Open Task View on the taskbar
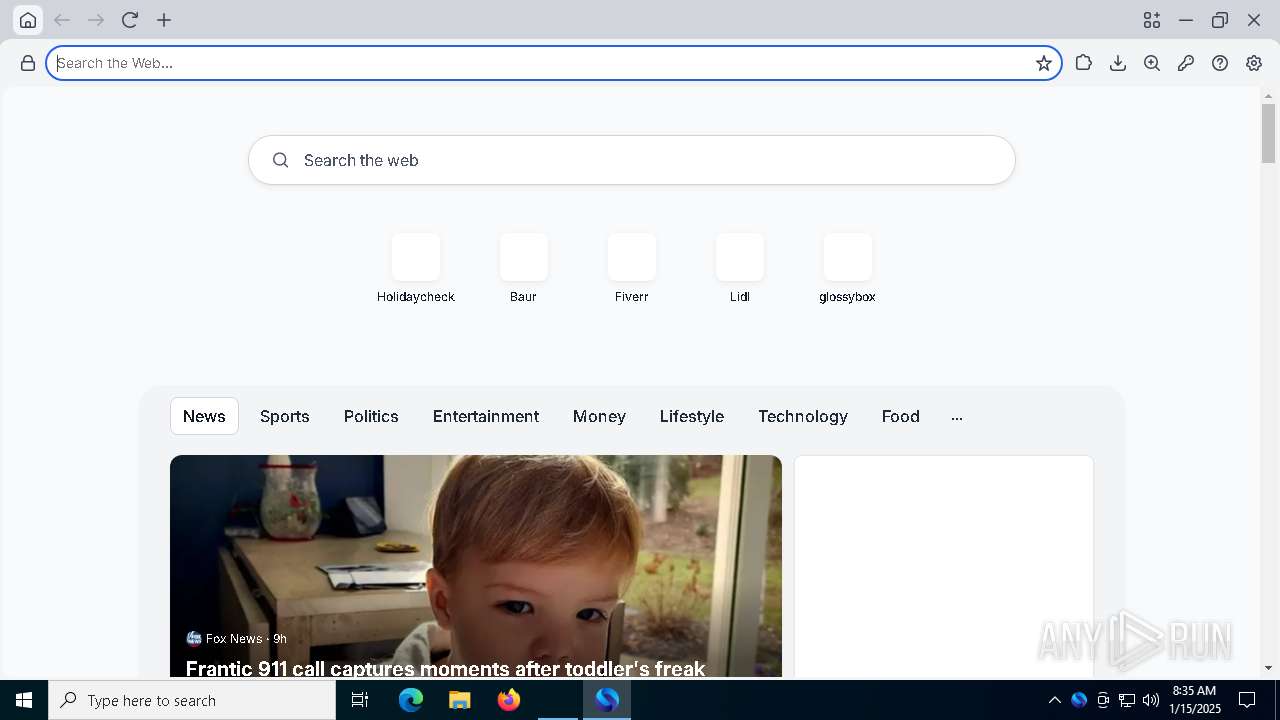 (360, 700)
